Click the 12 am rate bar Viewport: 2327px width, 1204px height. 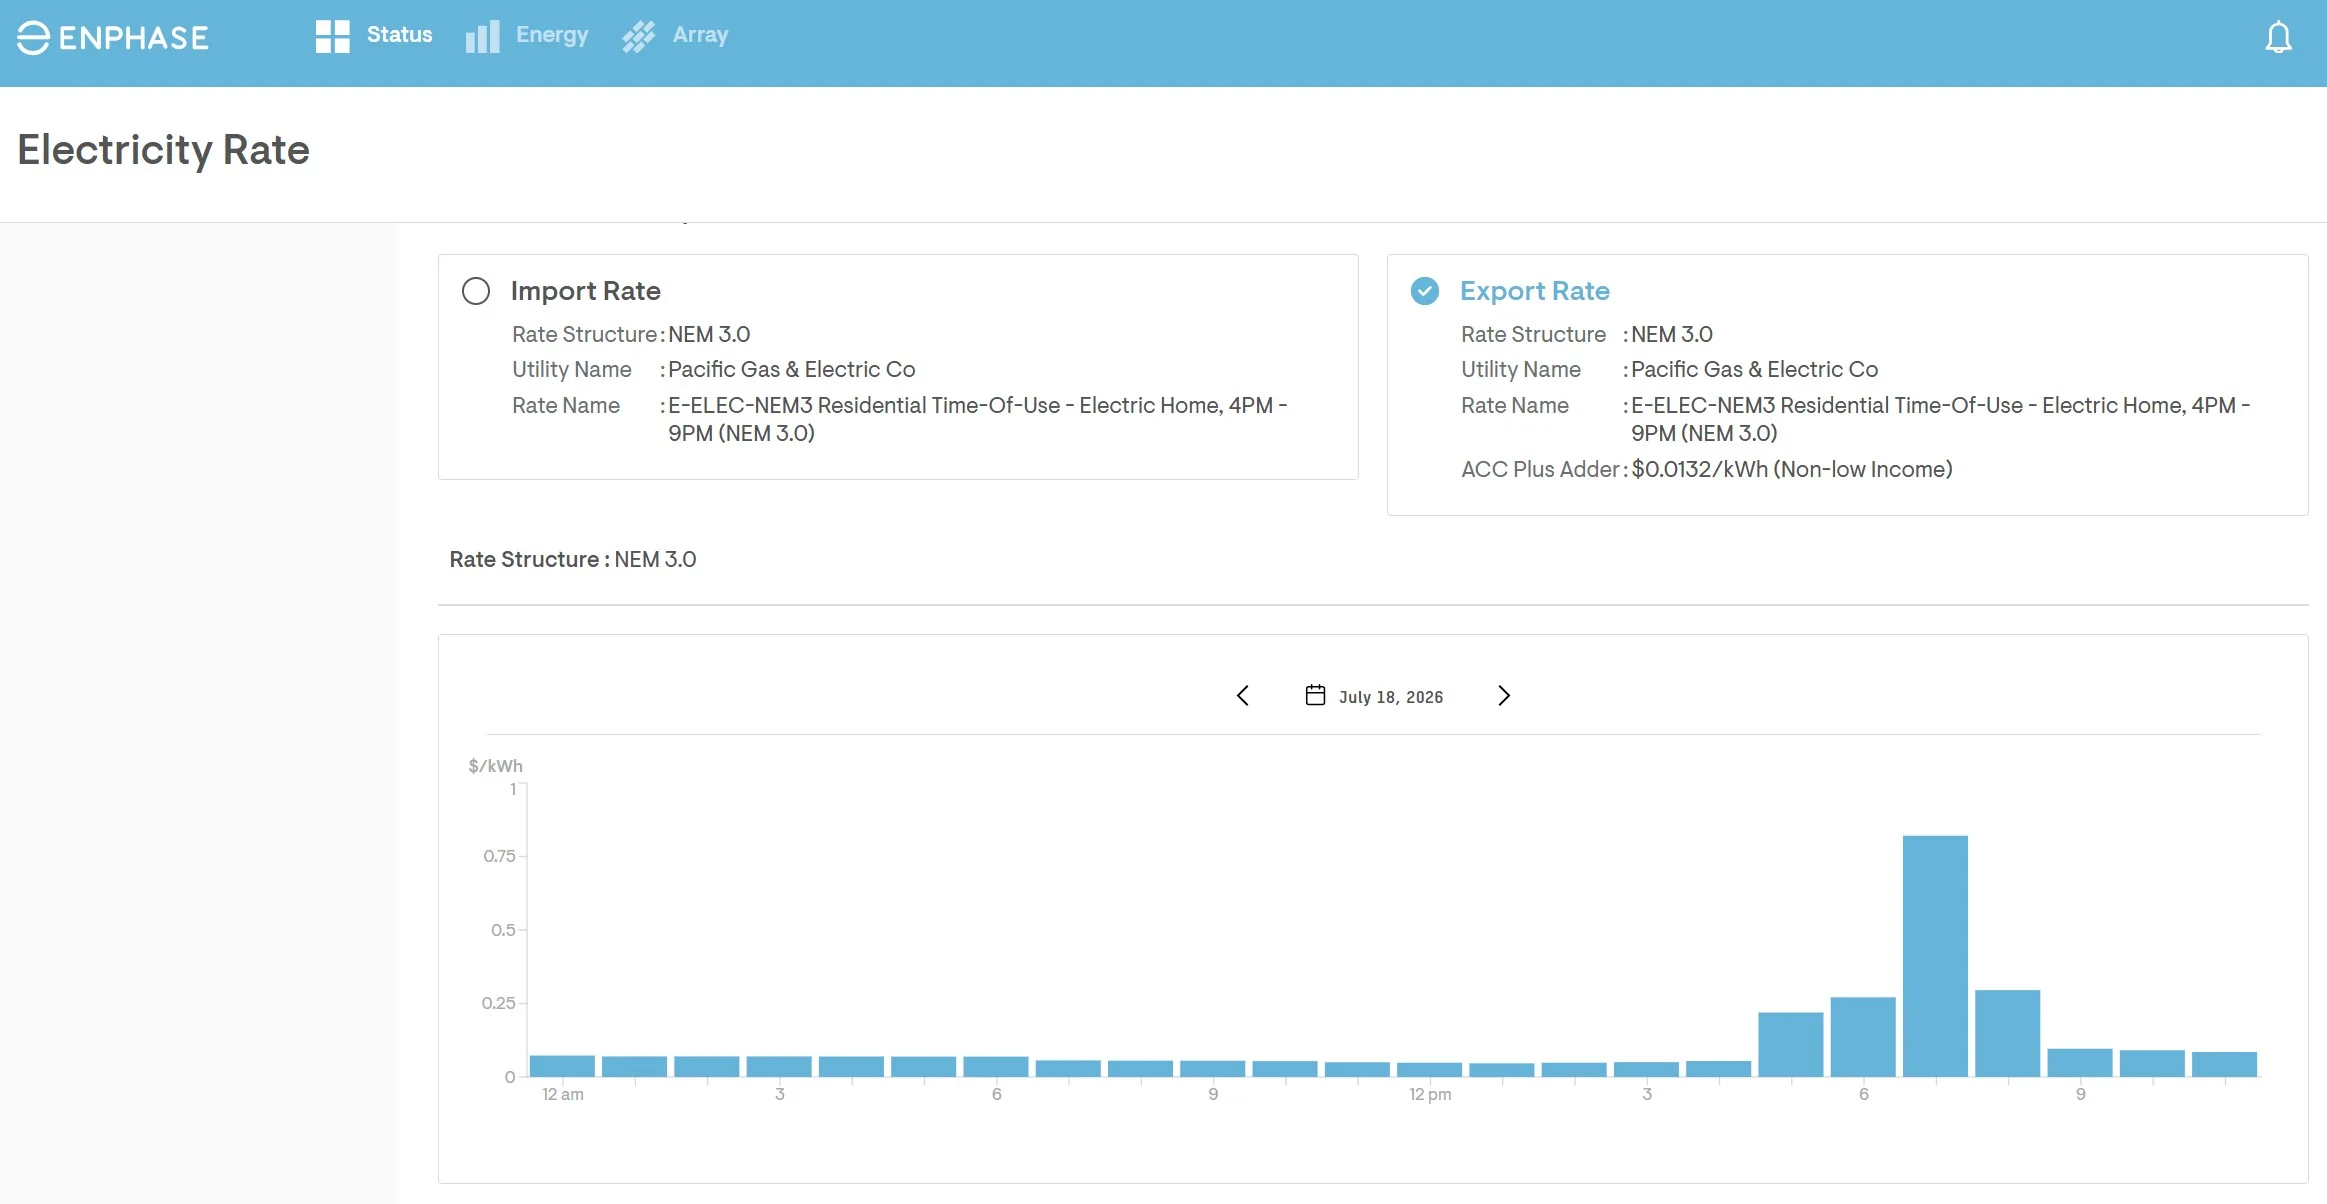click(x=562, y=1066)
